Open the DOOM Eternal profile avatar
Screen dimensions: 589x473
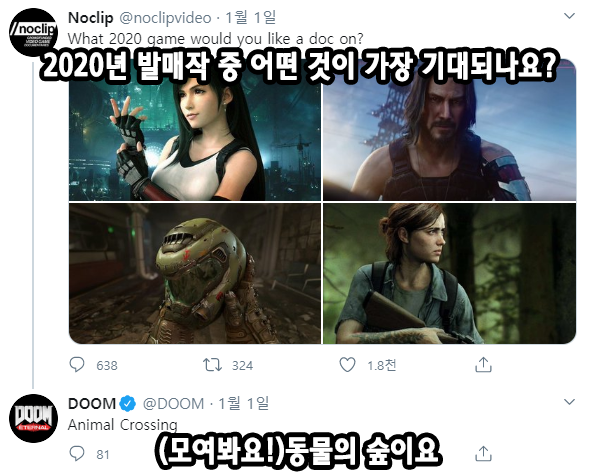pyautogui.click(x=33, y=418)
